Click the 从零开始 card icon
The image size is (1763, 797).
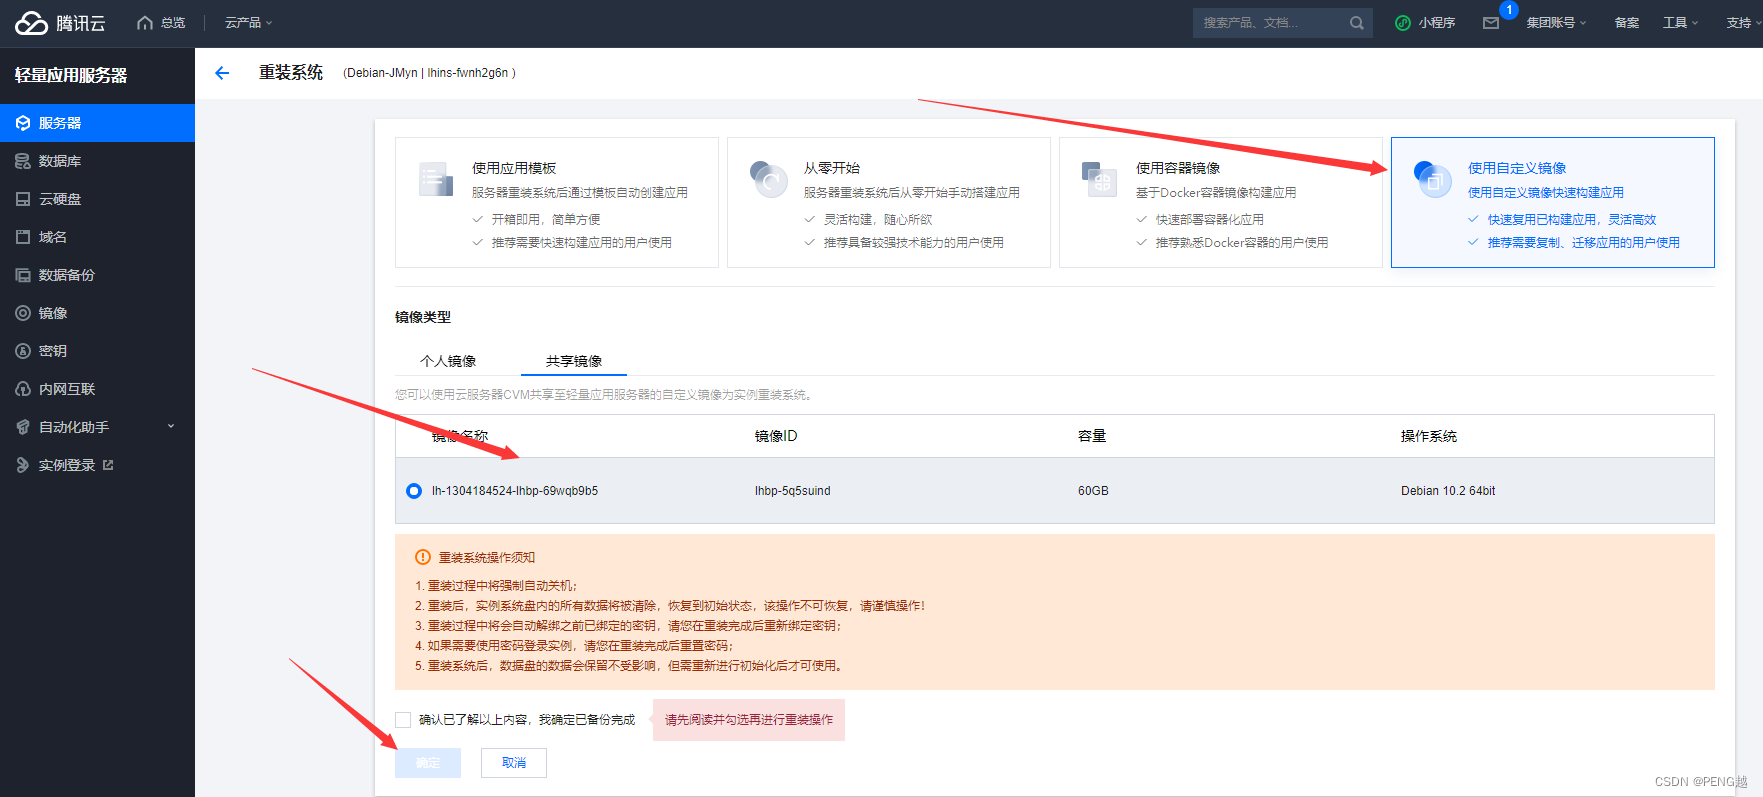769,179
